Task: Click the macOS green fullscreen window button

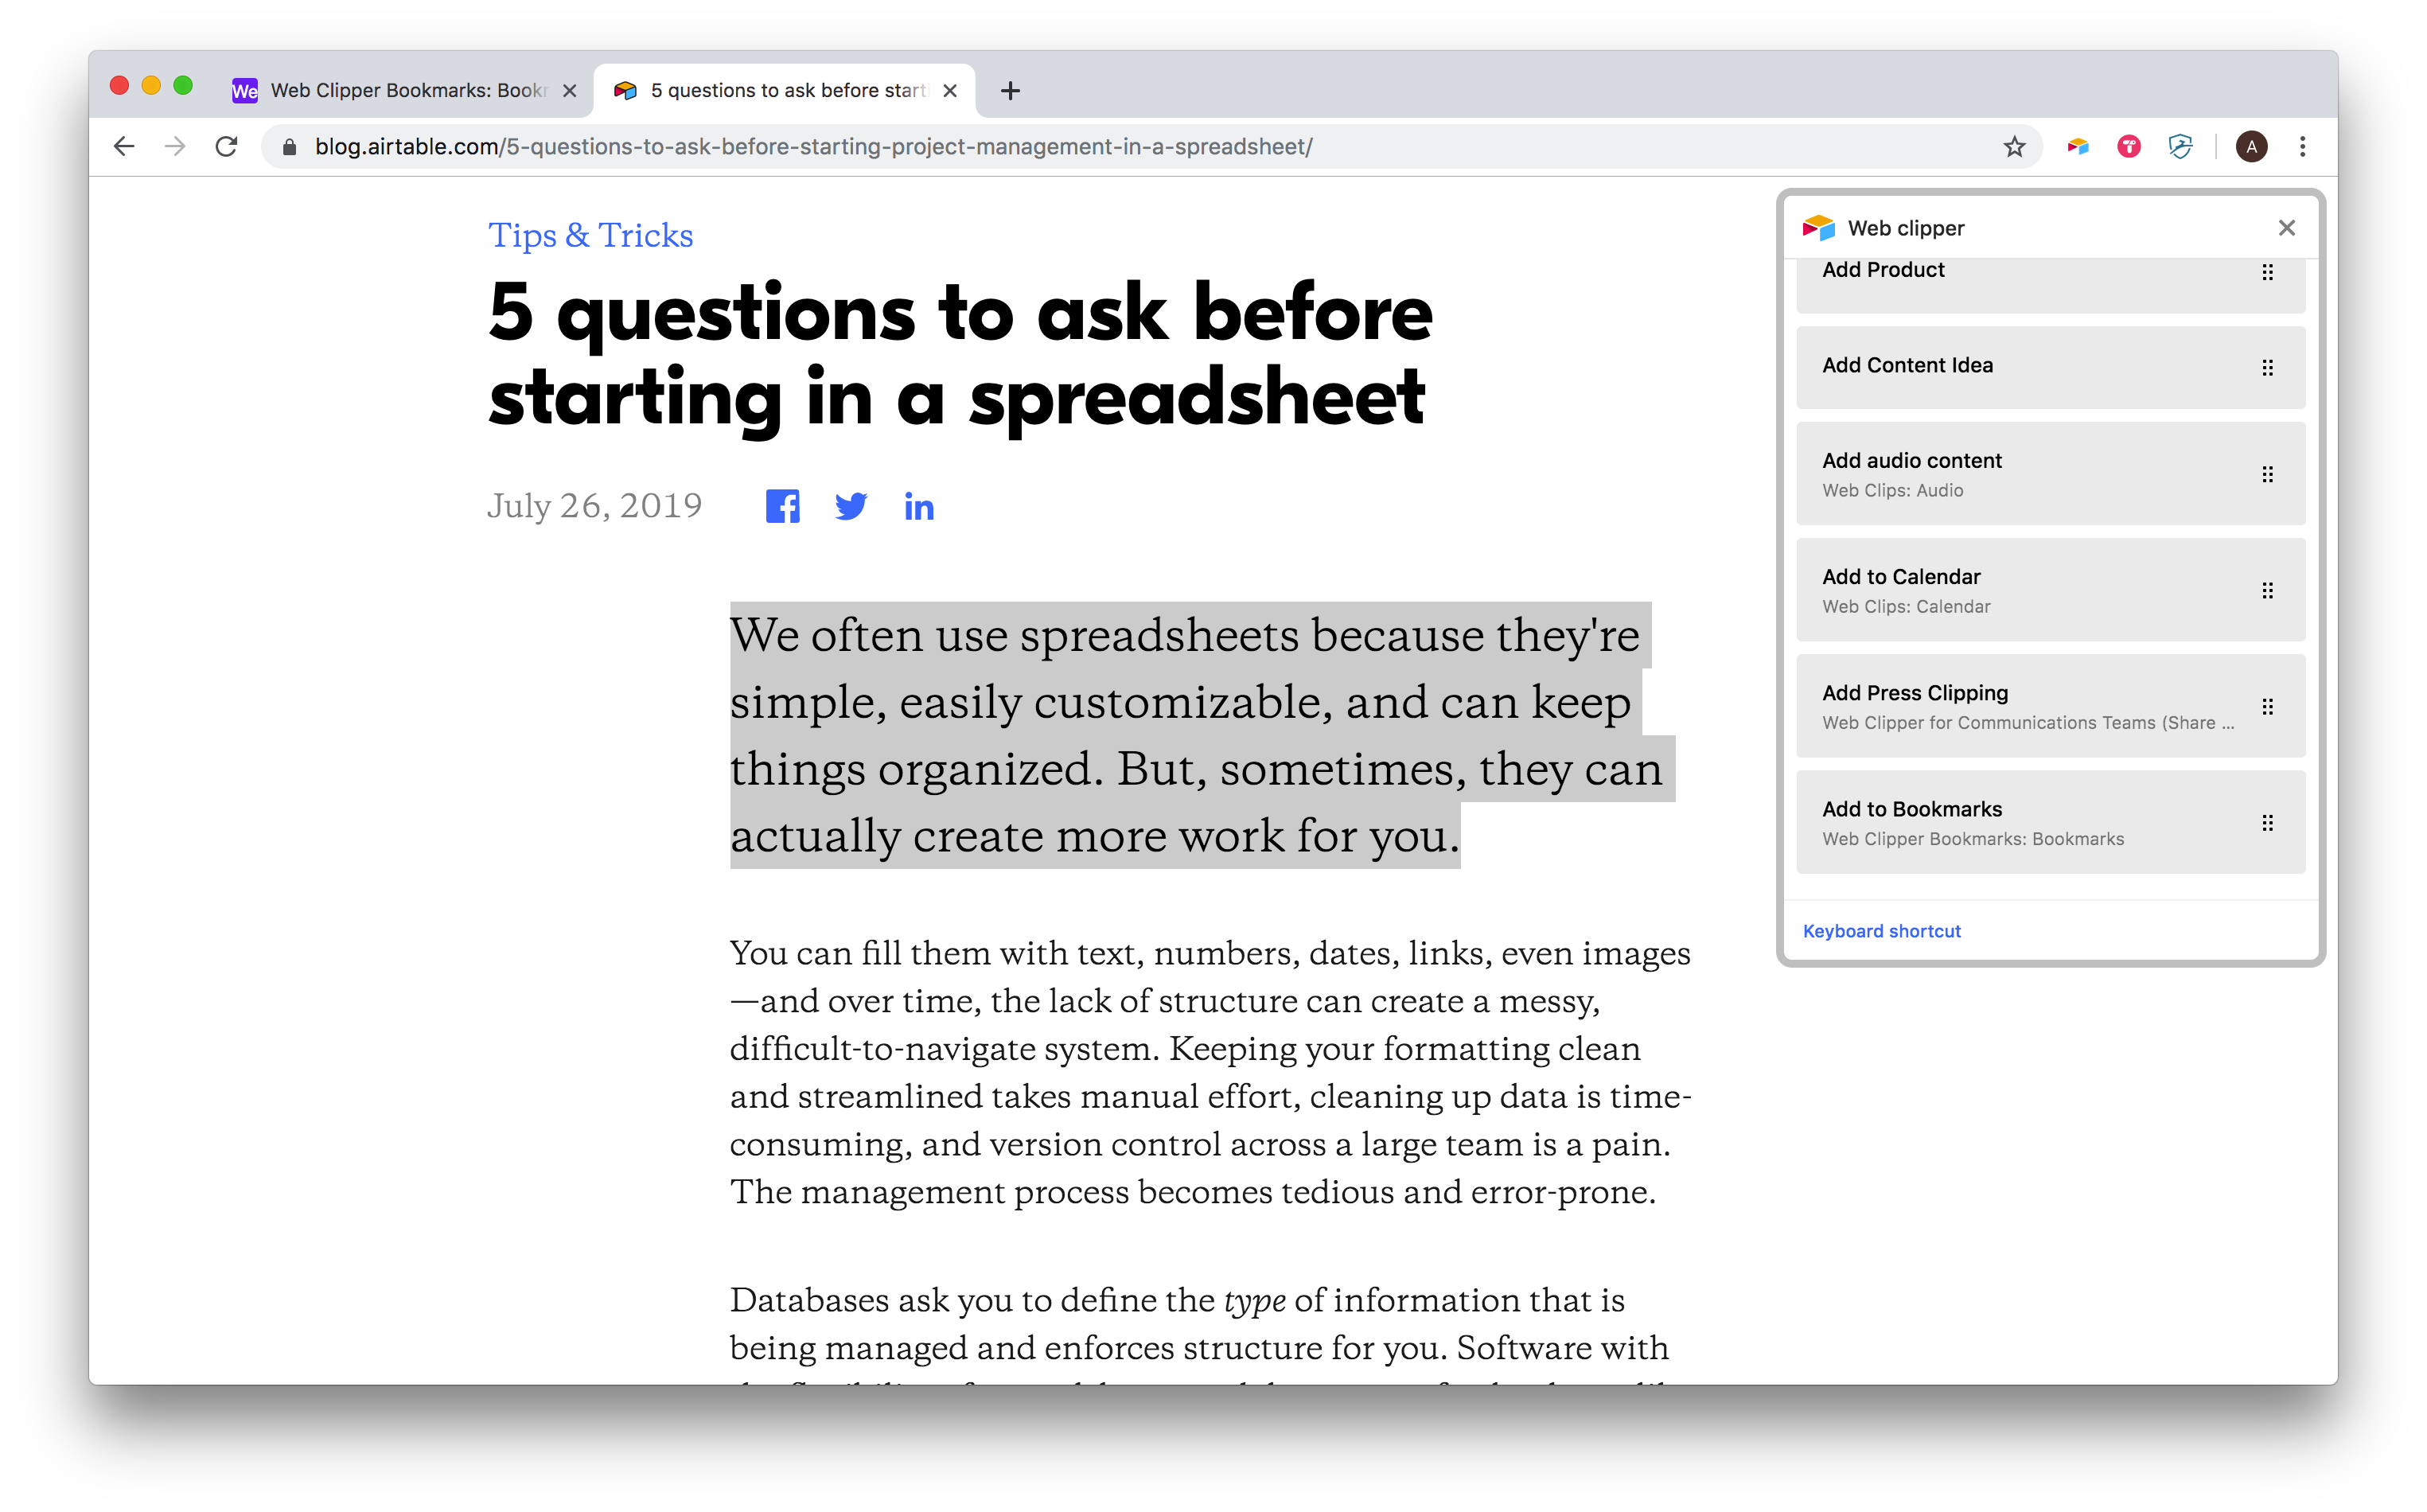Action: (x=183, y=86)
